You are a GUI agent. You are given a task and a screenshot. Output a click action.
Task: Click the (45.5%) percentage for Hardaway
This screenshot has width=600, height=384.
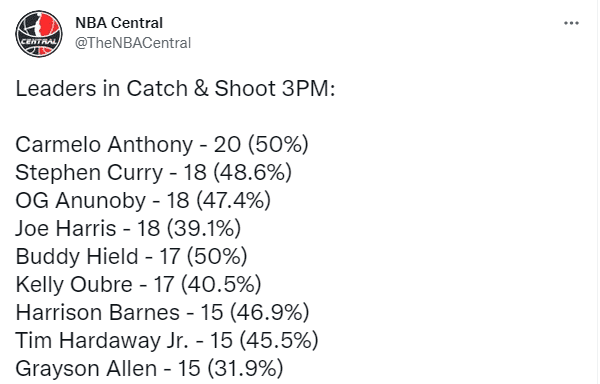point(279,341)
